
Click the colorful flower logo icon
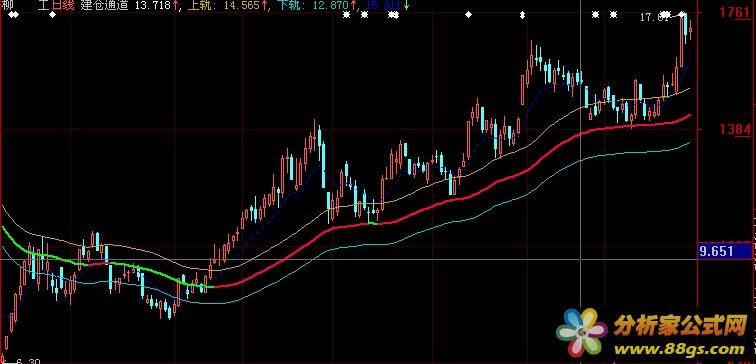point(582,333)
